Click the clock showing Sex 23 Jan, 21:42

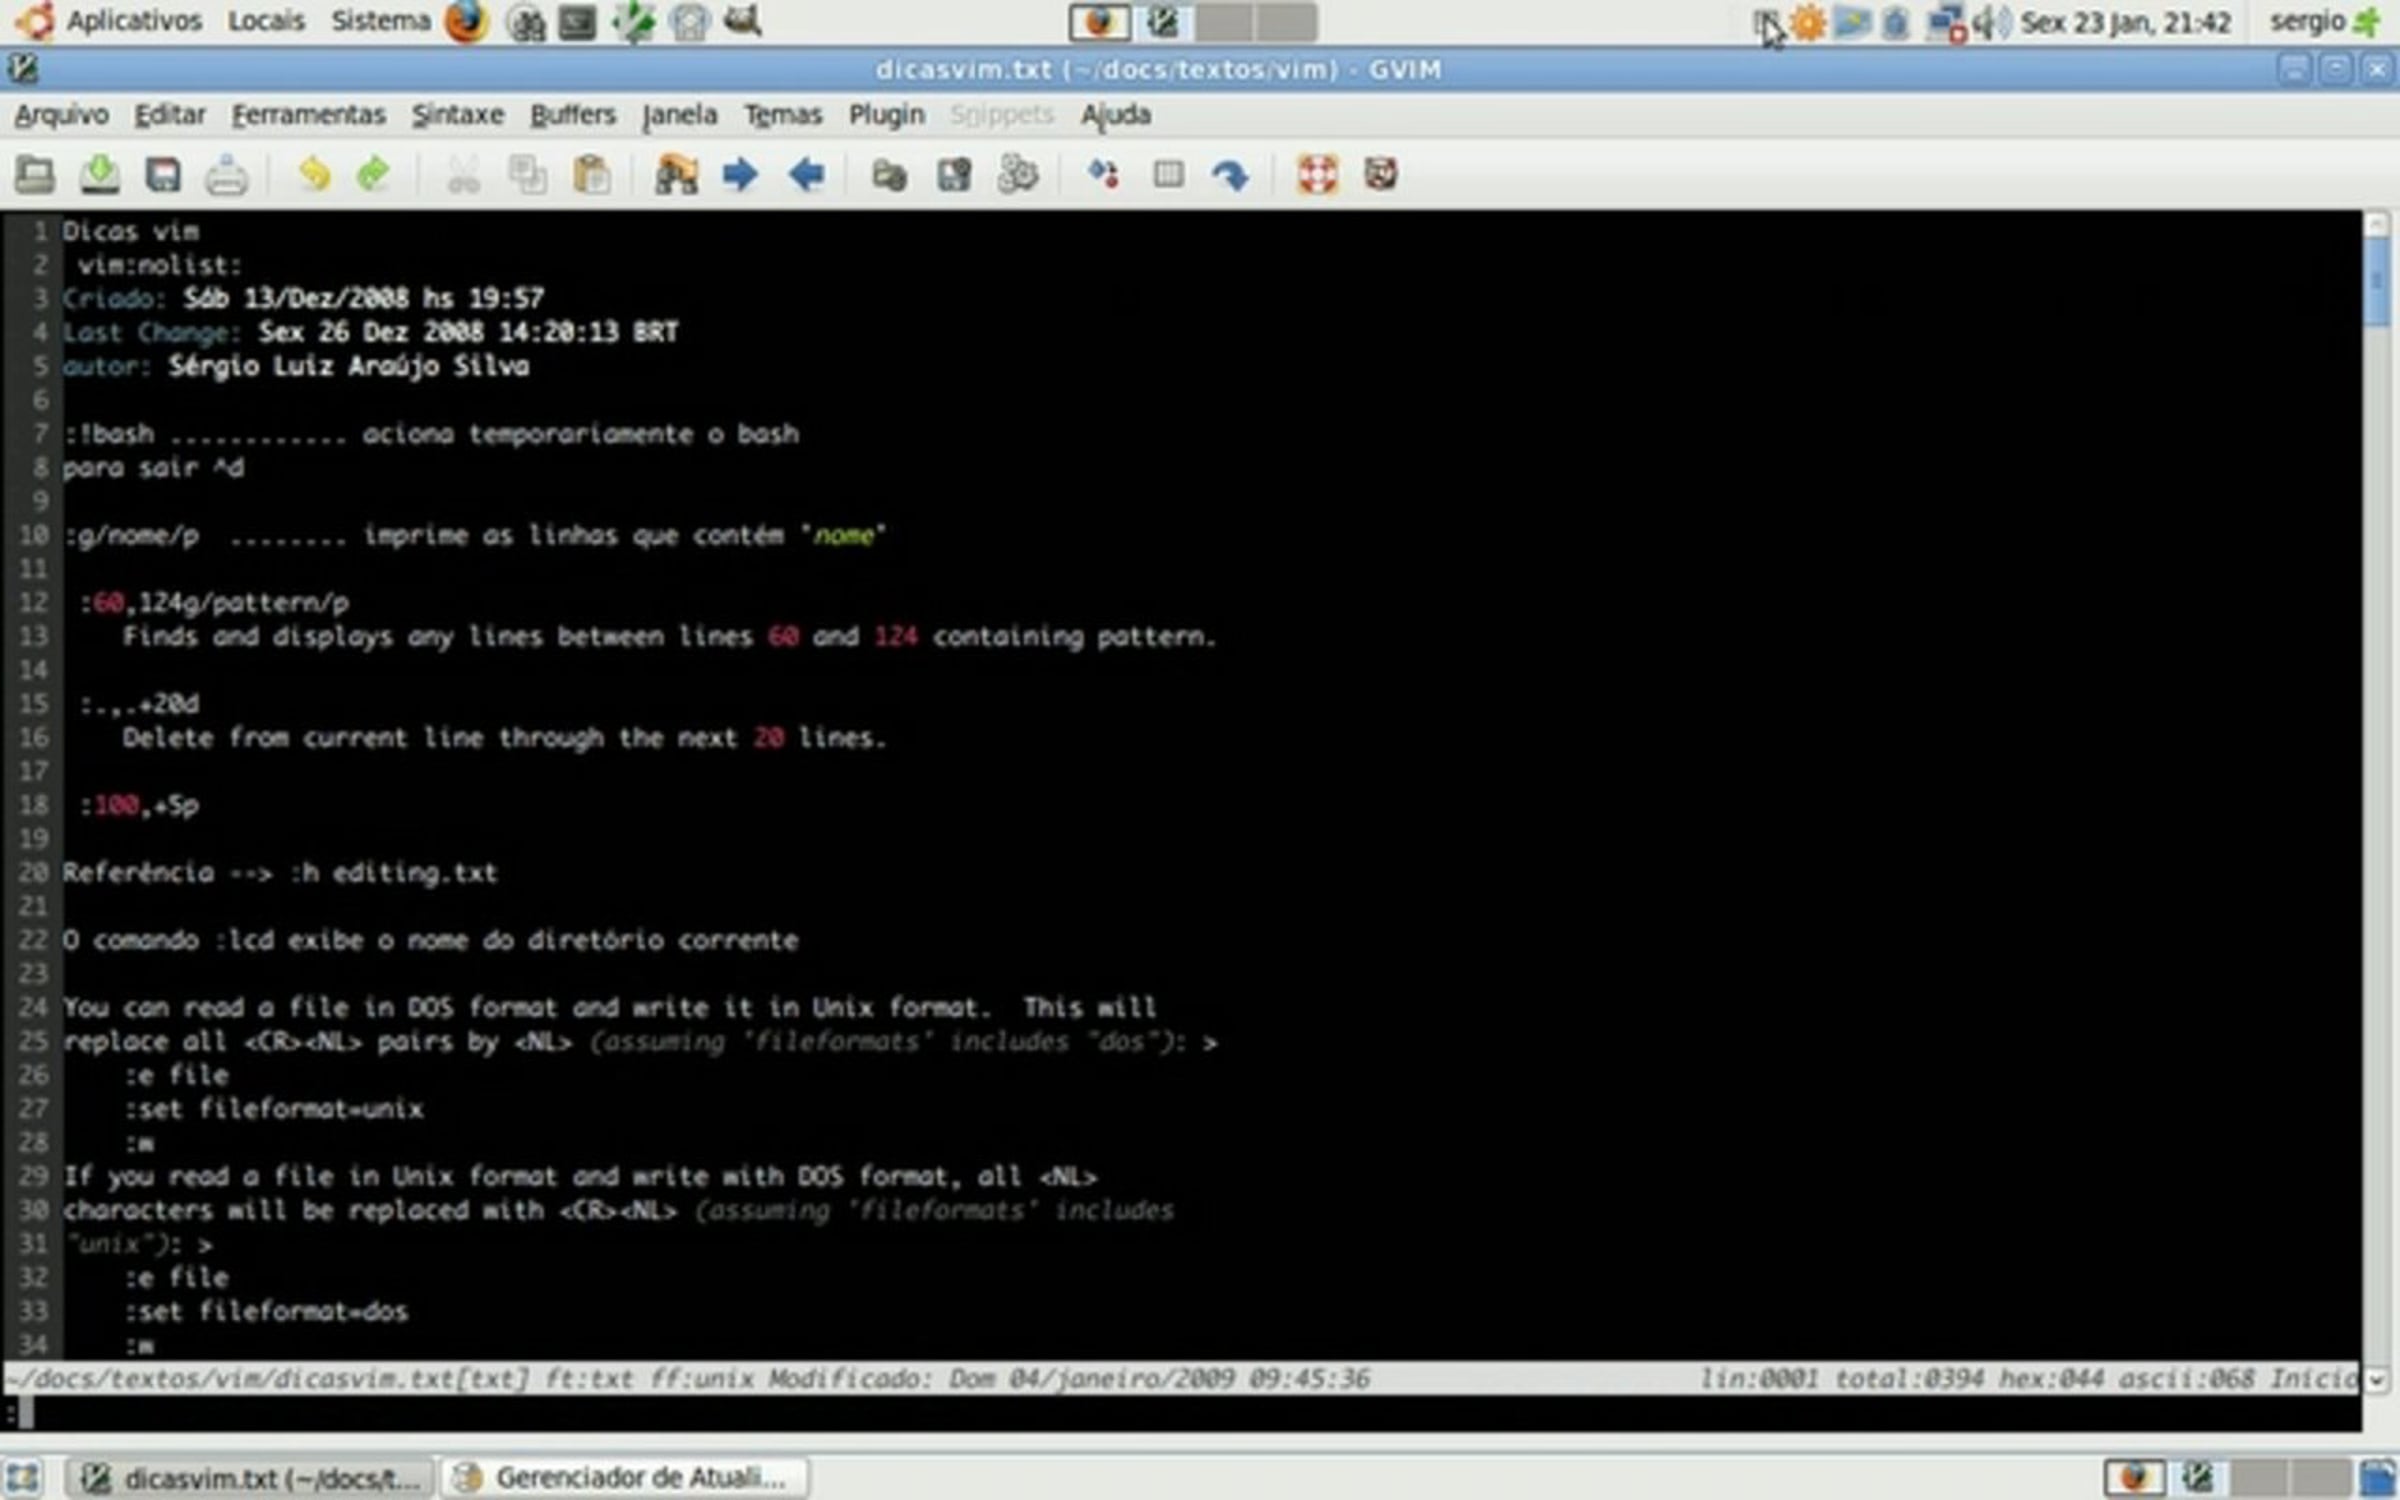point(2126,22)
